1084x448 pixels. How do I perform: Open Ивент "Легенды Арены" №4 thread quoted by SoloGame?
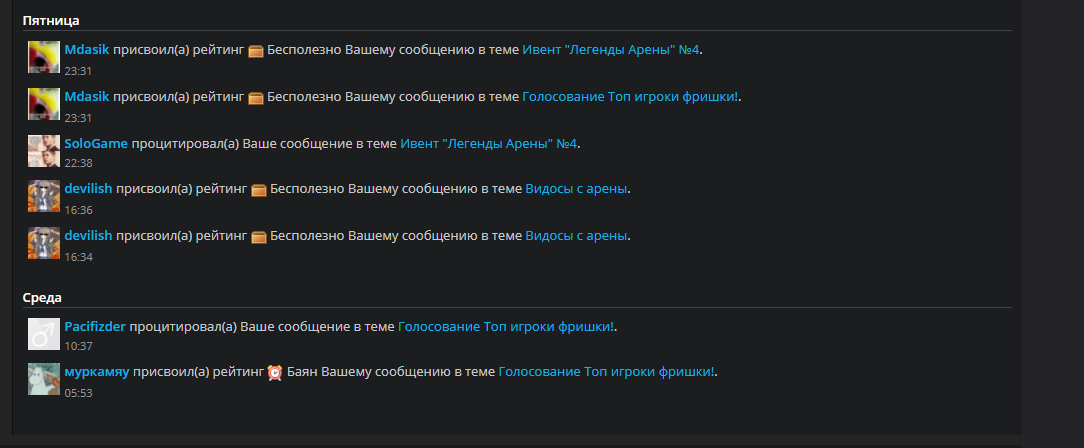[x=489, y=144]
